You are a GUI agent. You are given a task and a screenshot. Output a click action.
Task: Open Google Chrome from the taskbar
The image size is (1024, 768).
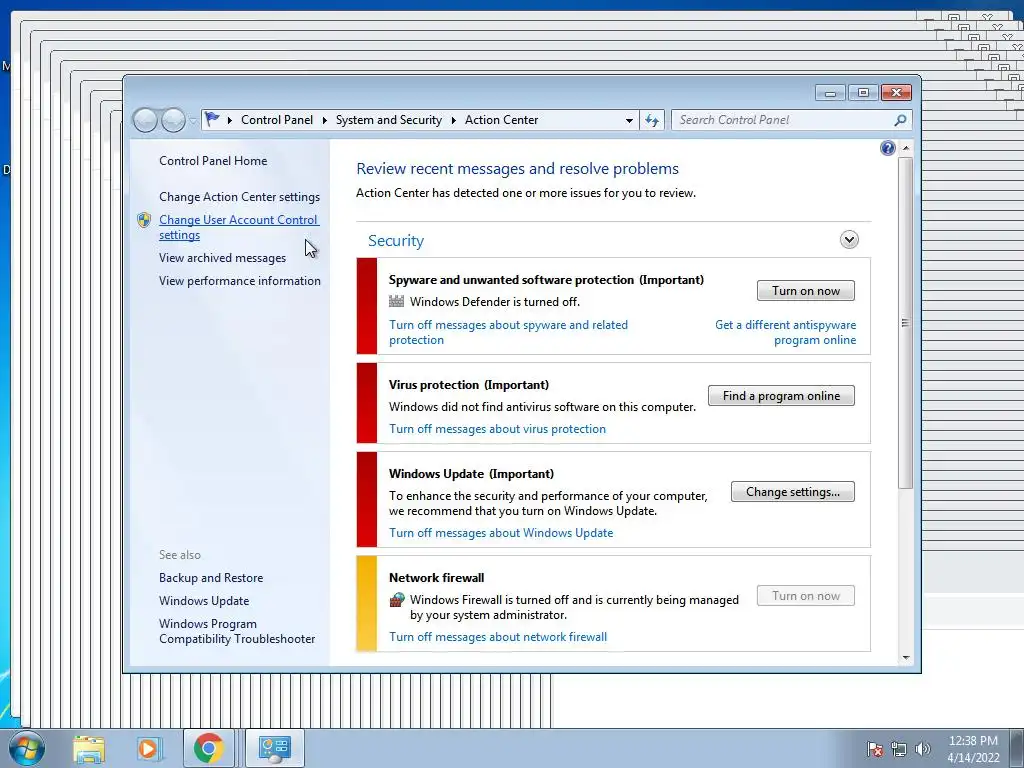pyautogui.click(x=208, y=748)
